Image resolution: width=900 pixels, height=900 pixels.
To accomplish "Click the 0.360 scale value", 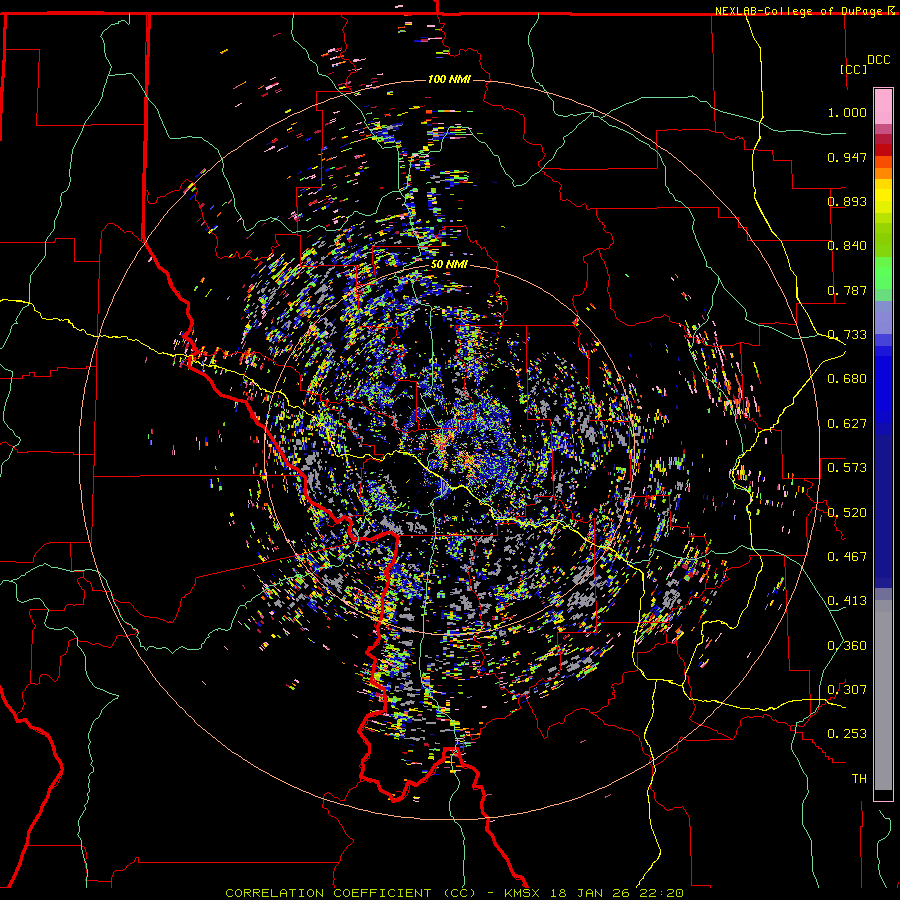I will pyautogui.click(x=847, y=646).
